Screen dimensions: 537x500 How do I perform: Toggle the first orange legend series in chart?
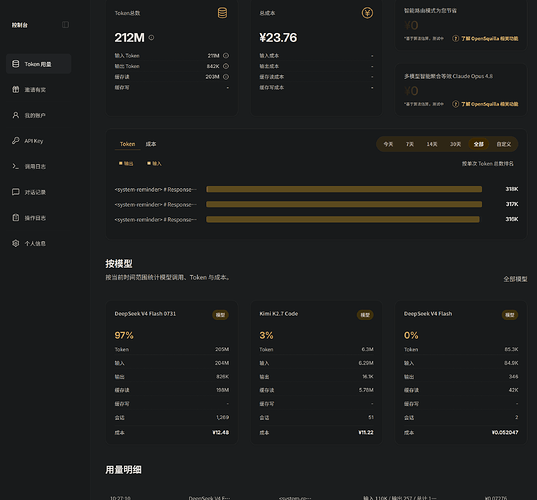click(x=126, y=164)
